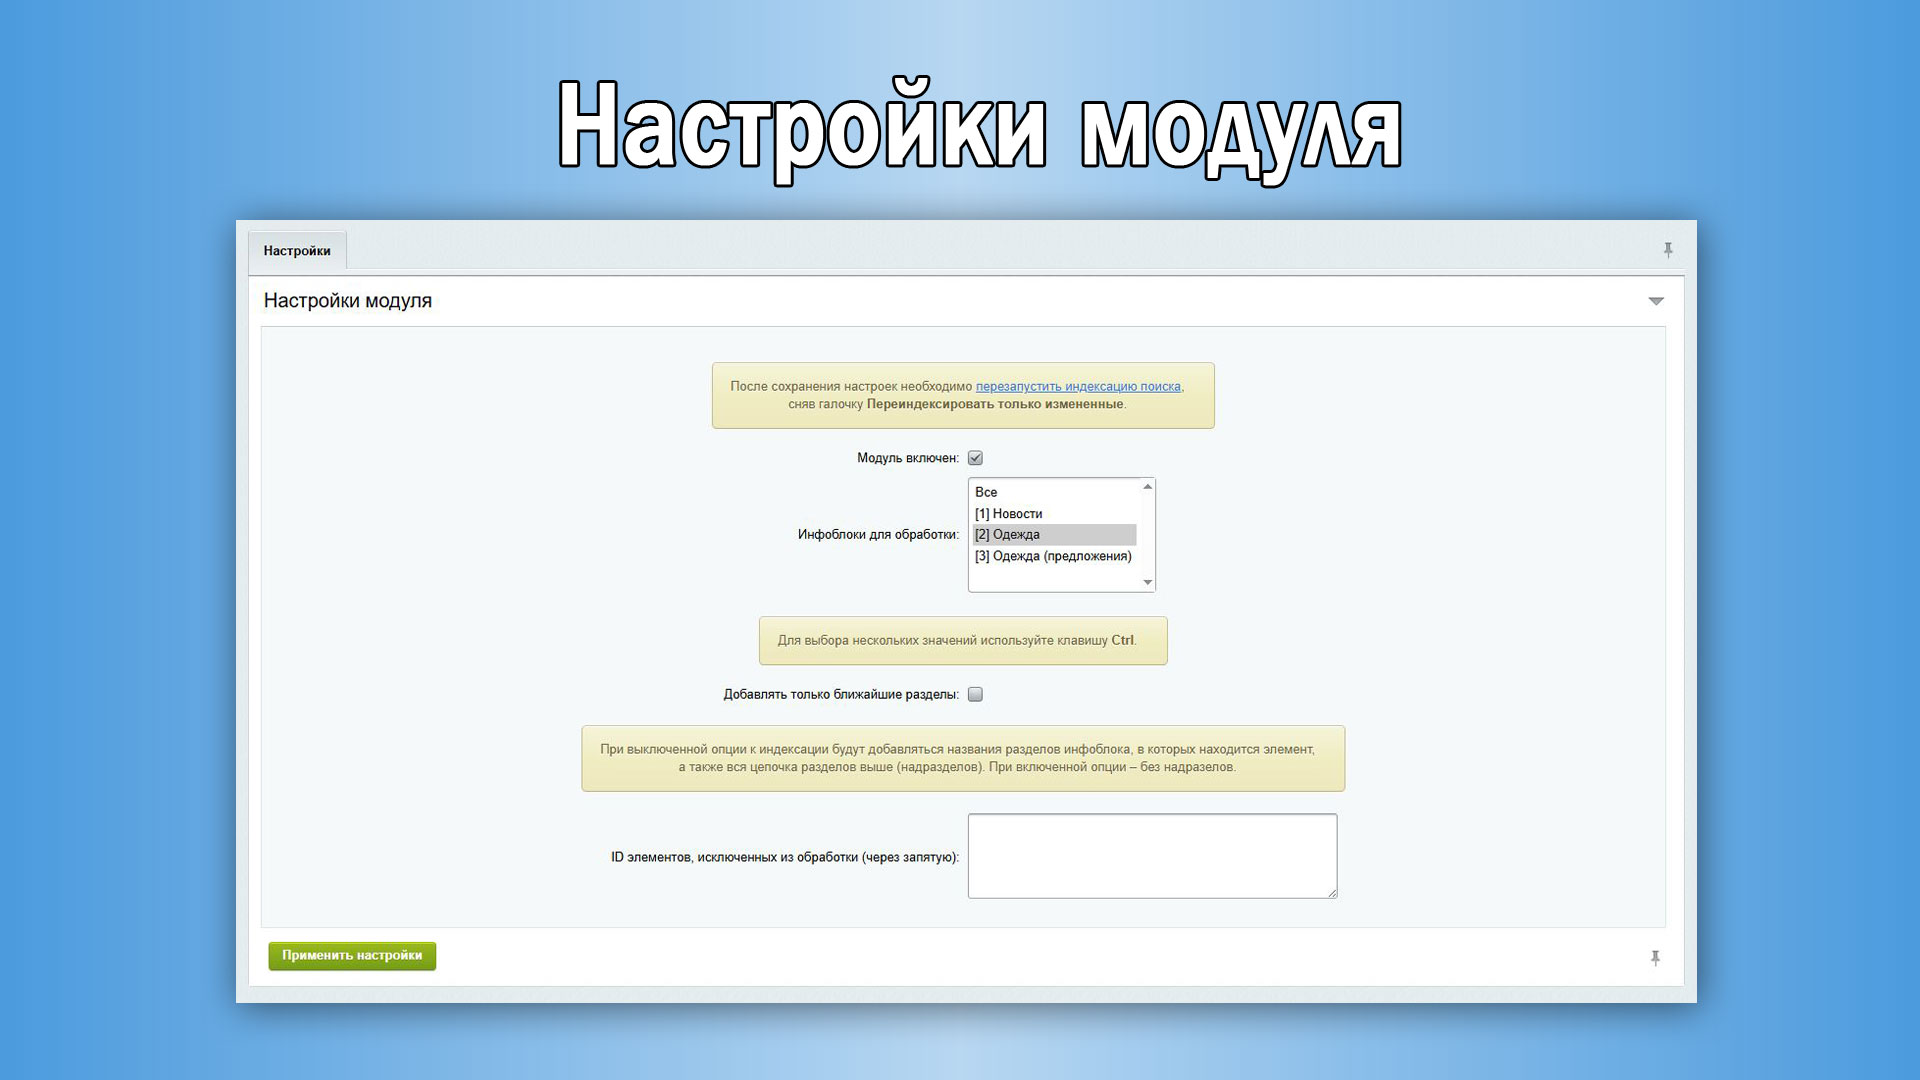Deselect the highlighted [2] Одежда option
This screenshot has height=1080, width=1920.
(1010, 534)
